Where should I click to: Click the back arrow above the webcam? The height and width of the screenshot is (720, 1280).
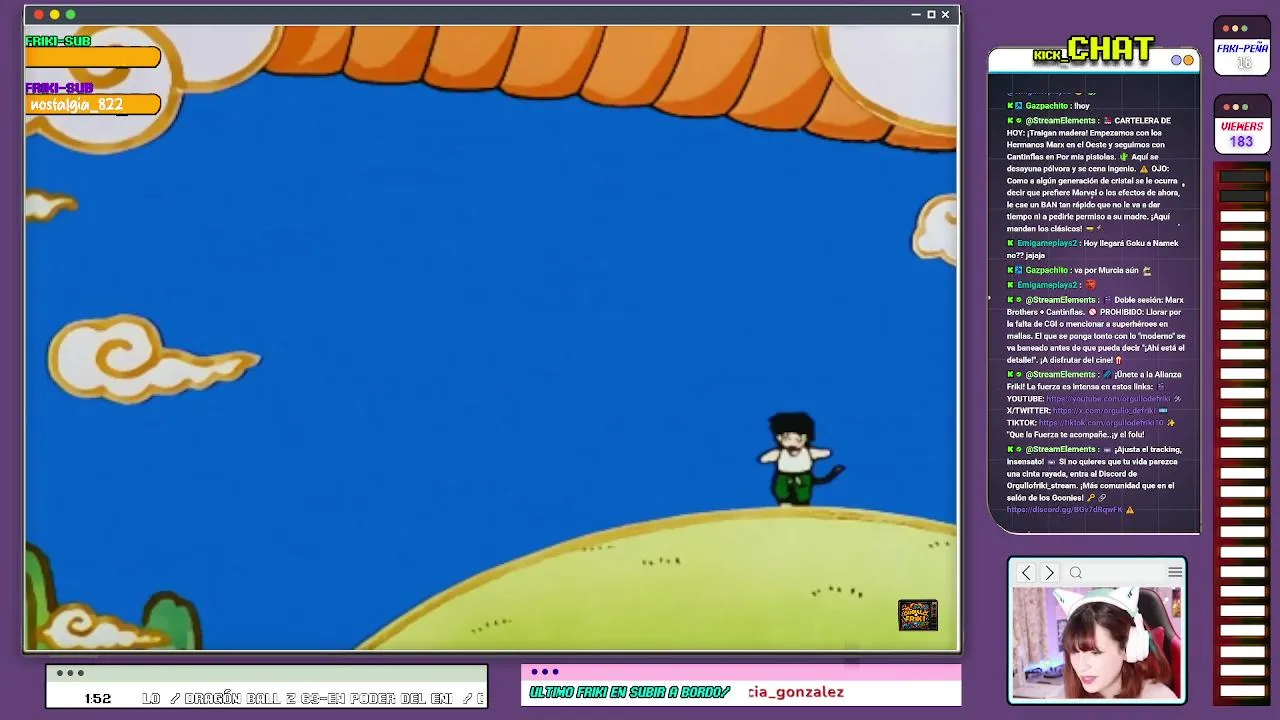1026,573
